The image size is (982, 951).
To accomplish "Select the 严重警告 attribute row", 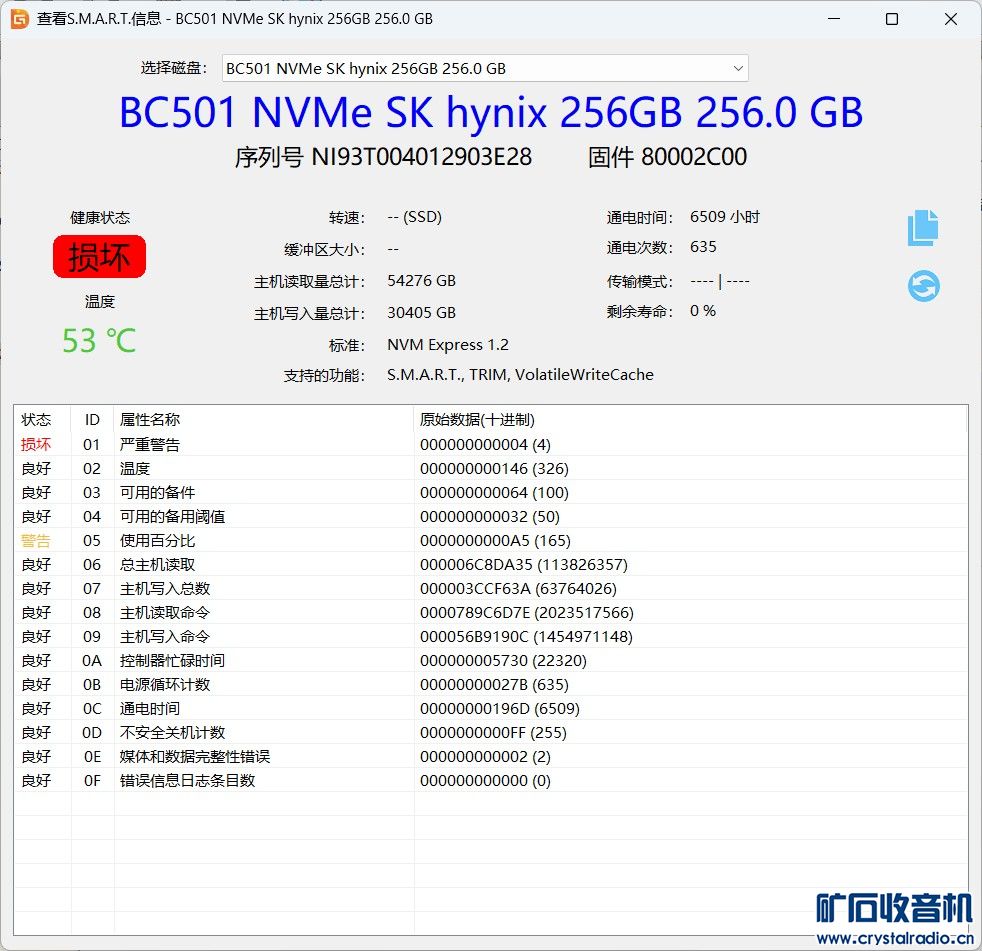I will click(x=490, y=445).
